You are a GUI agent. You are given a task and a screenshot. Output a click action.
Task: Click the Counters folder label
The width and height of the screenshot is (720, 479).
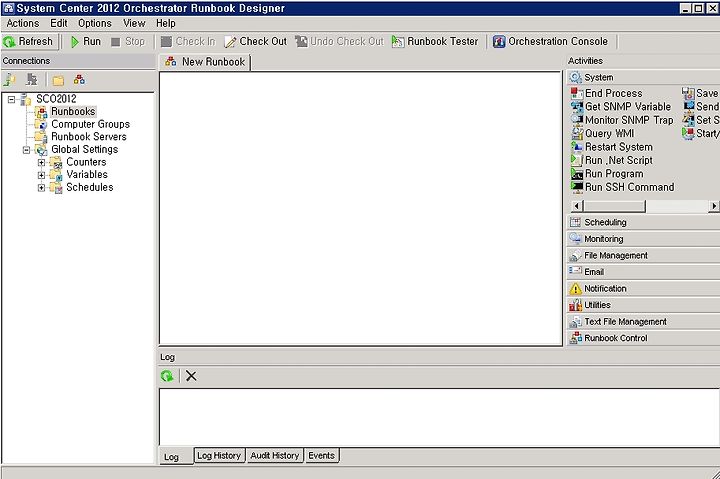(x=86, y=162)
